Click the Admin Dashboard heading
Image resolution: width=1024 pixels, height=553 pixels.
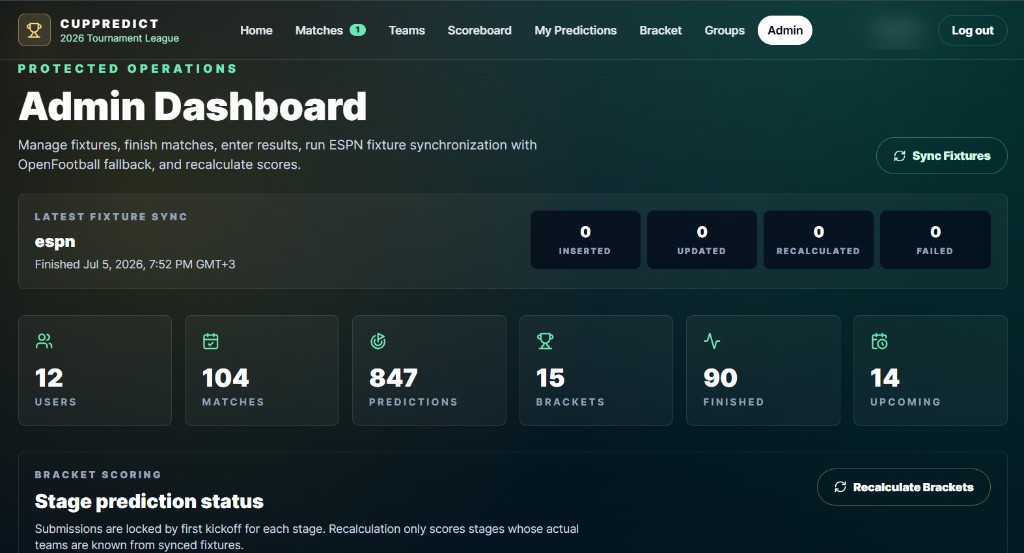(193, 106)
